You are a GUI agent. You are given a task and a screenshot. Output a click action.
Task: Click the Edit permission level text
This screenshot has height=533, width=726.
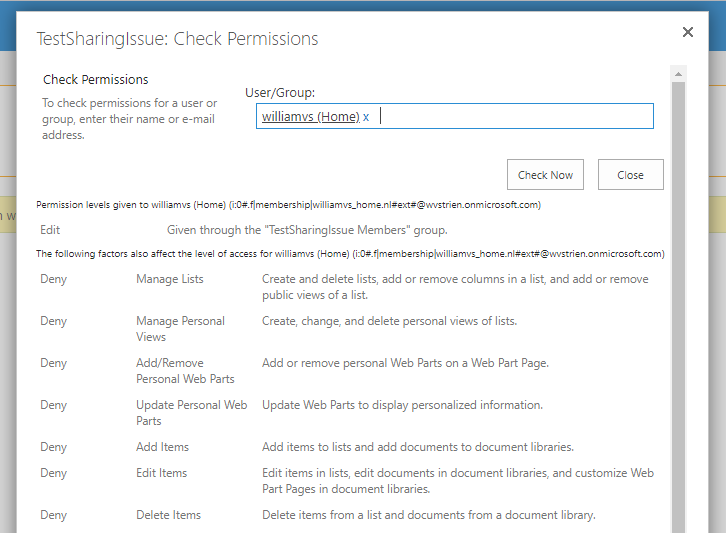50,230
